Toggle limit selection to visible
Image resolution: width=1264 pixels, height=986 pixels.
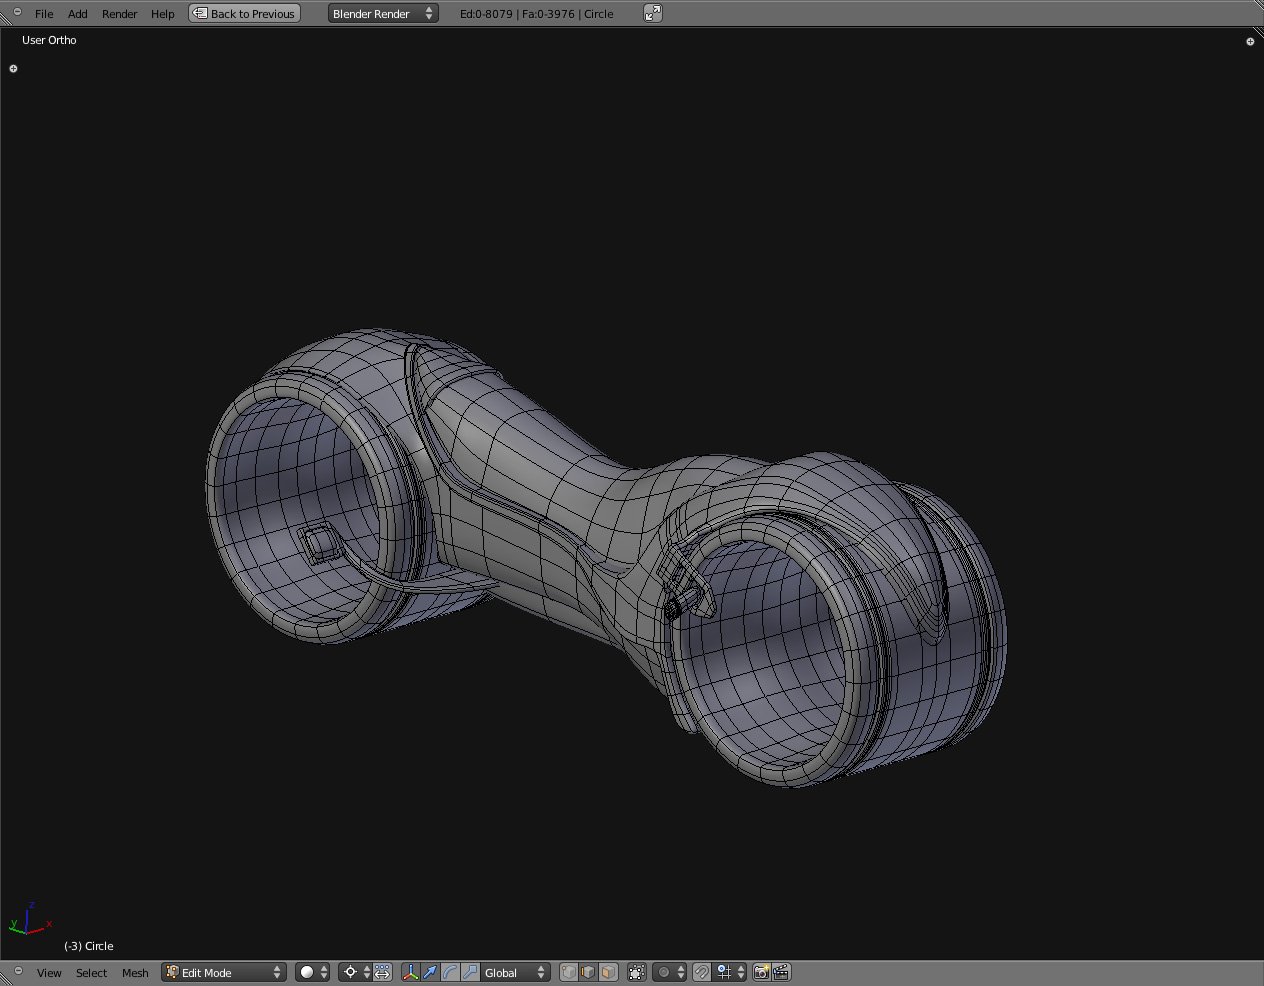click(x=636, y=972)
